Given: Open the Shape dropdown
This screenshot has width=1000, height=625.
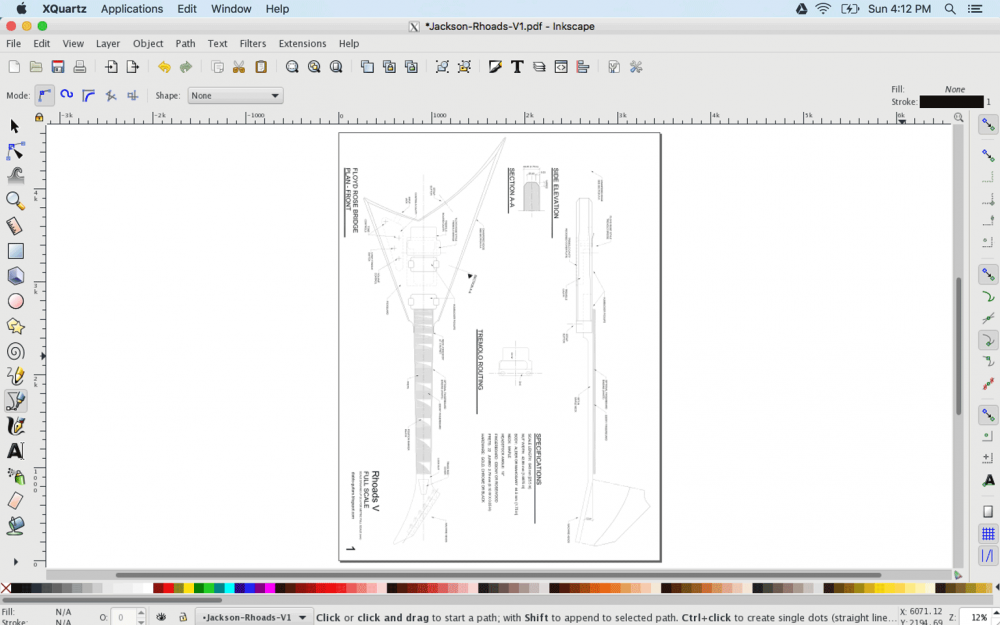Looking at the screenshot, I should 235,96.
